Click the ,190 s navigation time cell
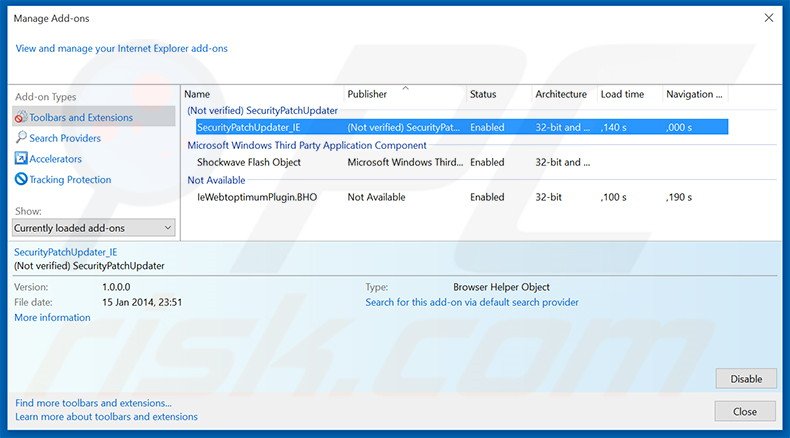 (x=679, y=197)
